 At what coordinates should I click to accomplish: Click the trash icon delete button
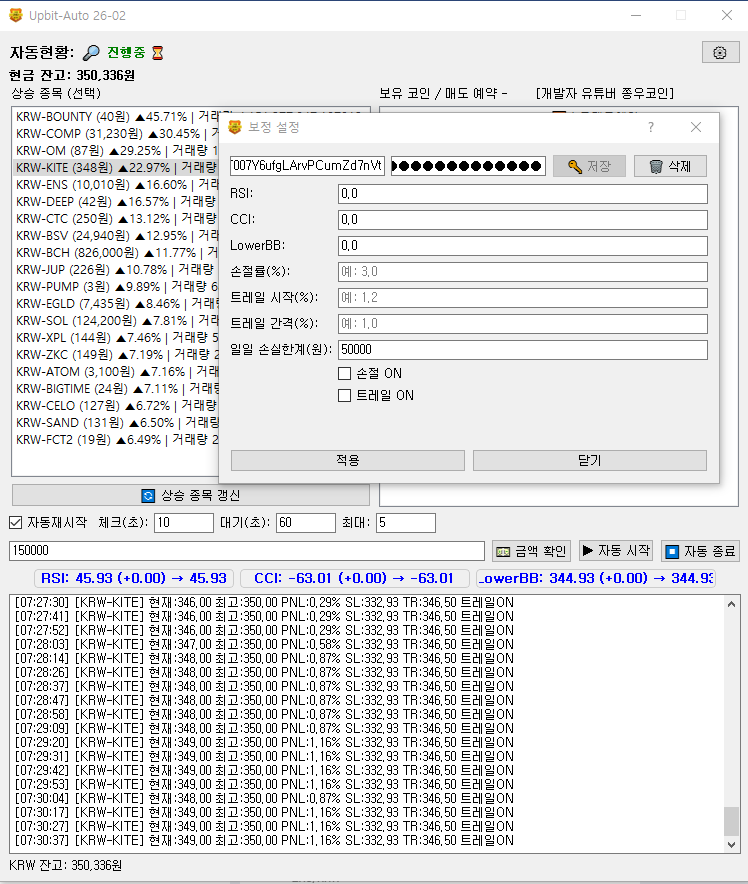point(670,166)
